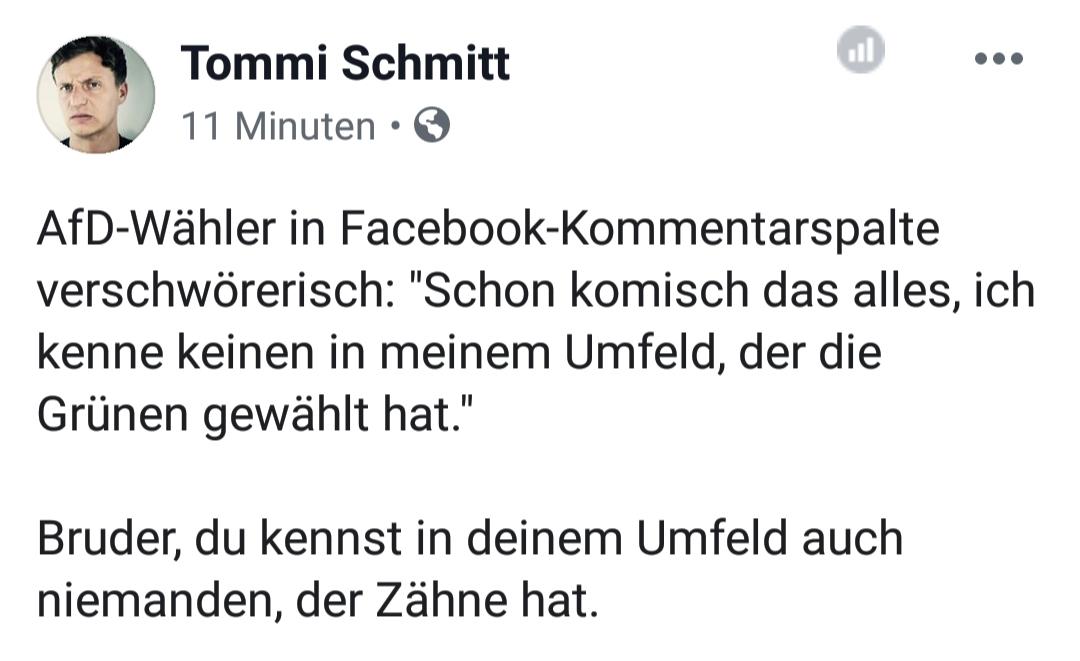Image resolution: width=1080 pixels, height=661 pixels.
Task: Open the post via '11 Minuten' timestamp
Action: (278, 127)
